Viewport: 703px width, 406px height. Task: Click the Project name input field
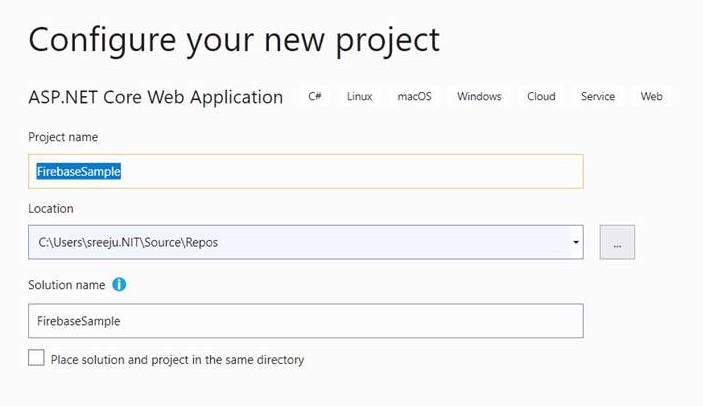[305, 171]
